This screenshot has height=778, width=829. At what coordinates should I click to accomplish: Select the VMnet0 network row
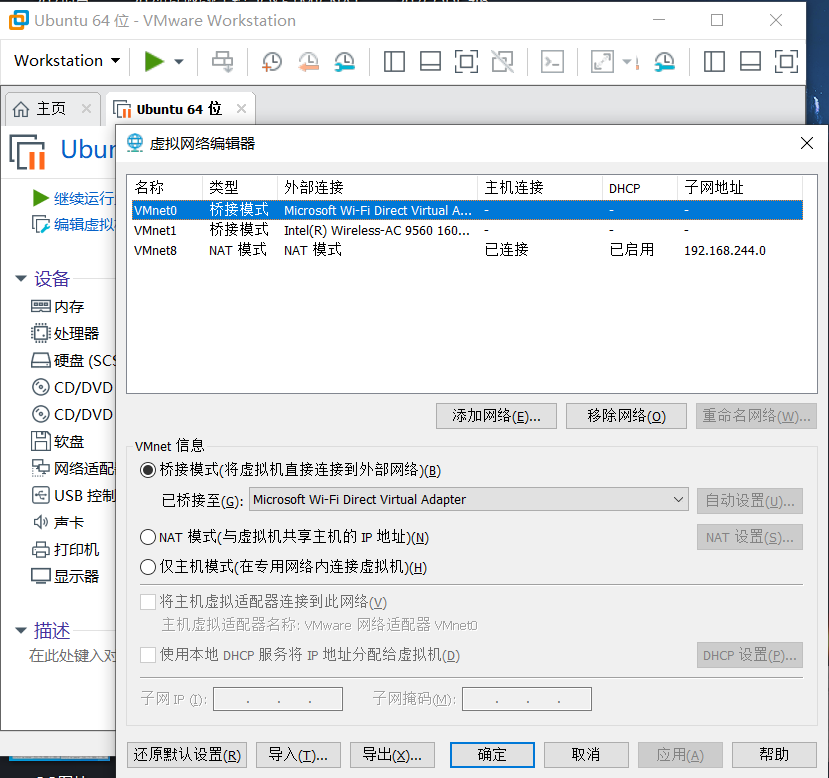(x=467, y=210)
